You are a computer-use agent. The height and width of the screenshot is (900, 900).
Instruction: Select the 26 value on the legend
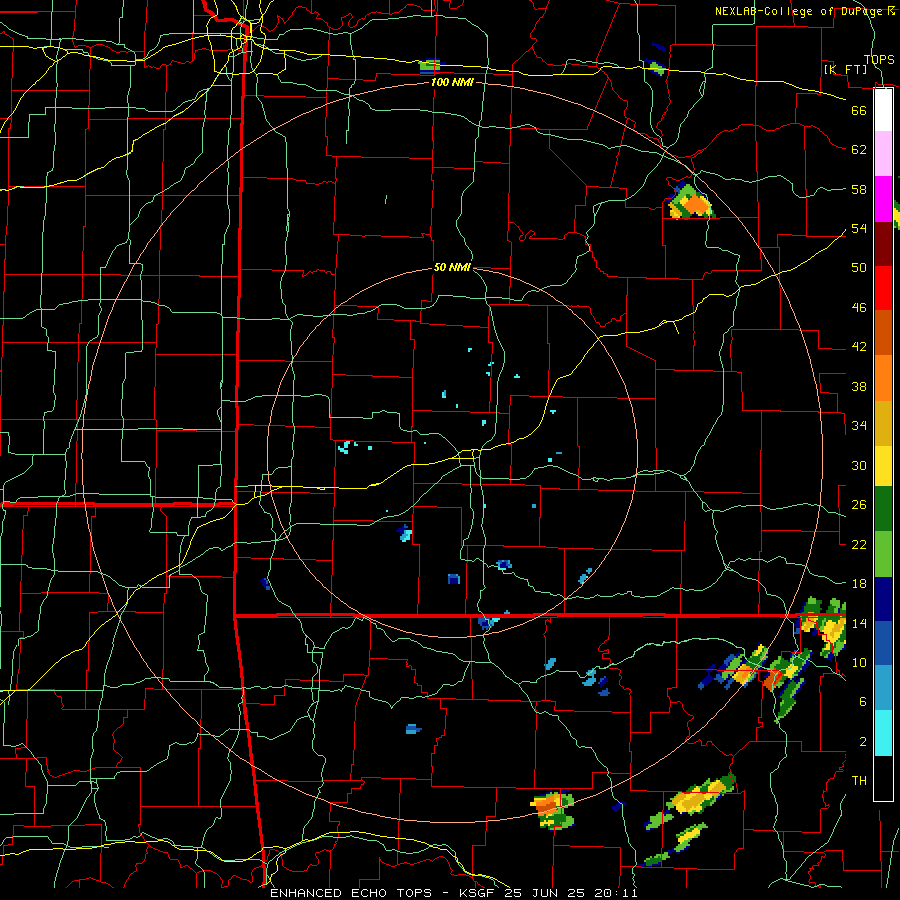click(x=859, y=505)
